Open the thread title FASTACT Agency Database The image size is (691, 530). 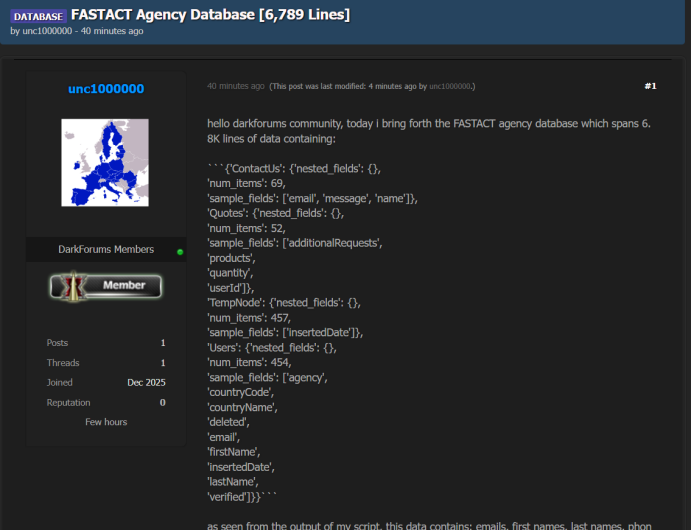point(211,15)
